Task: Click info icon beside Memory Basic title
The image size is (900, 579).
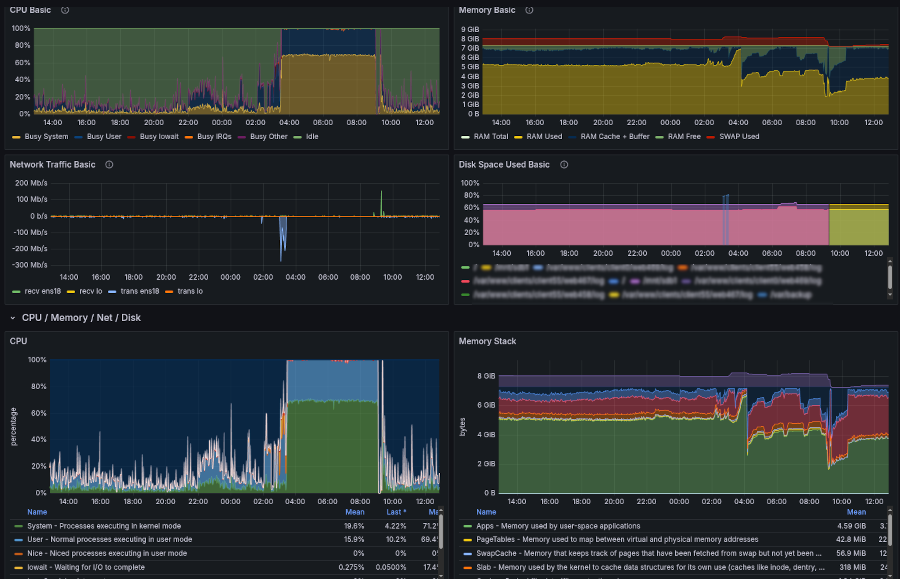Action: (x=530, y=10)
